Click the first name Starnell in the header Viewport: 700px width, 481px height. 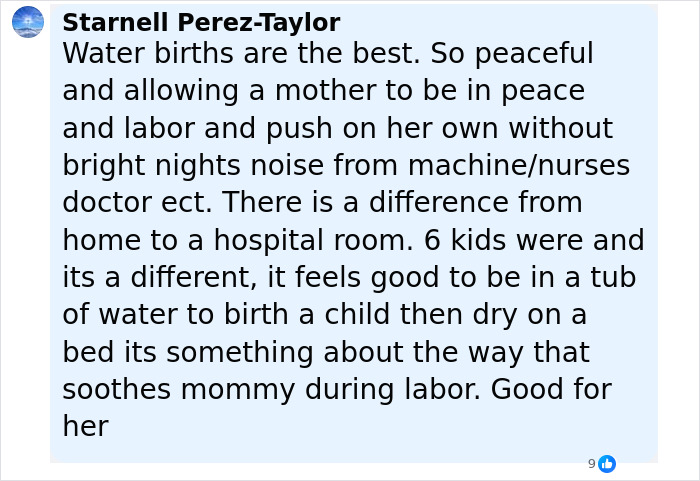[x=115, y=22]
